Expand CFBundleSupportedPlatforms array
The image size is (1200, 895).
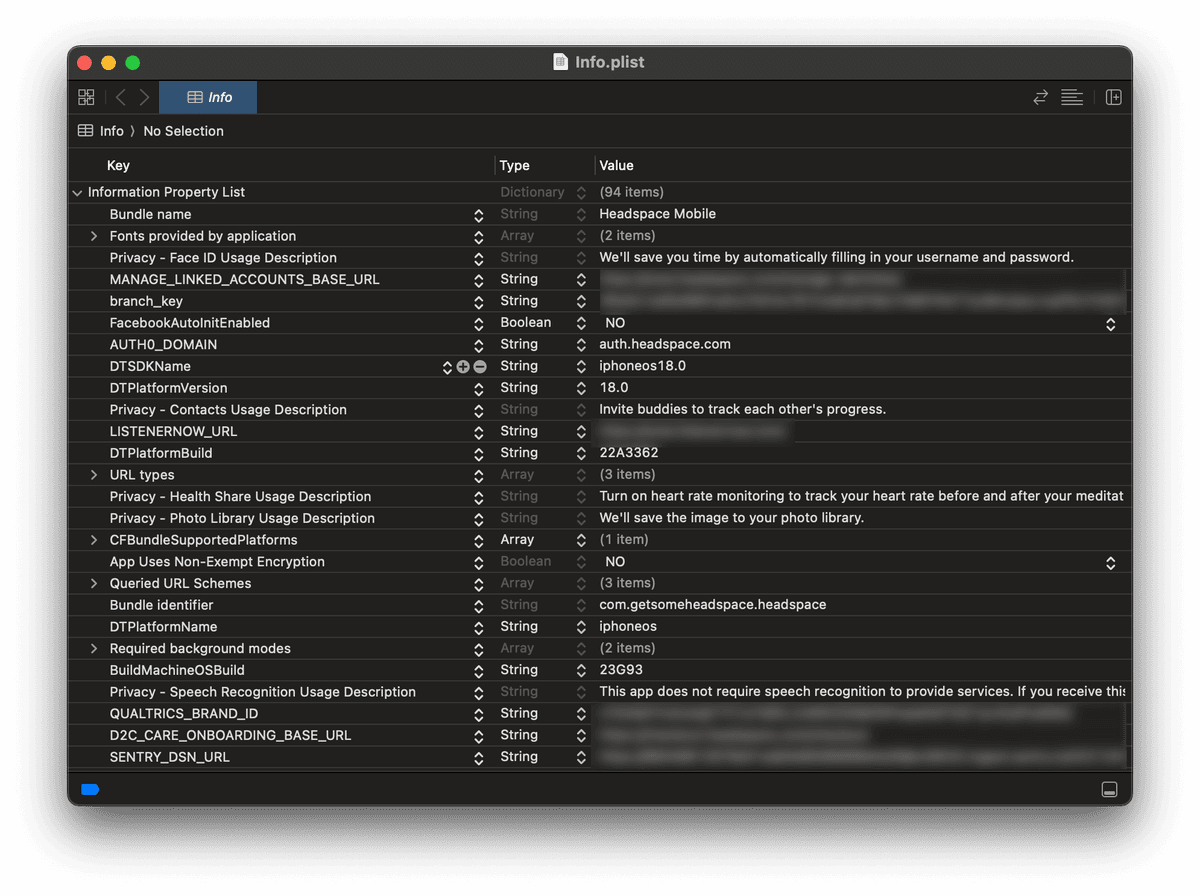click(x=94, y=540)
